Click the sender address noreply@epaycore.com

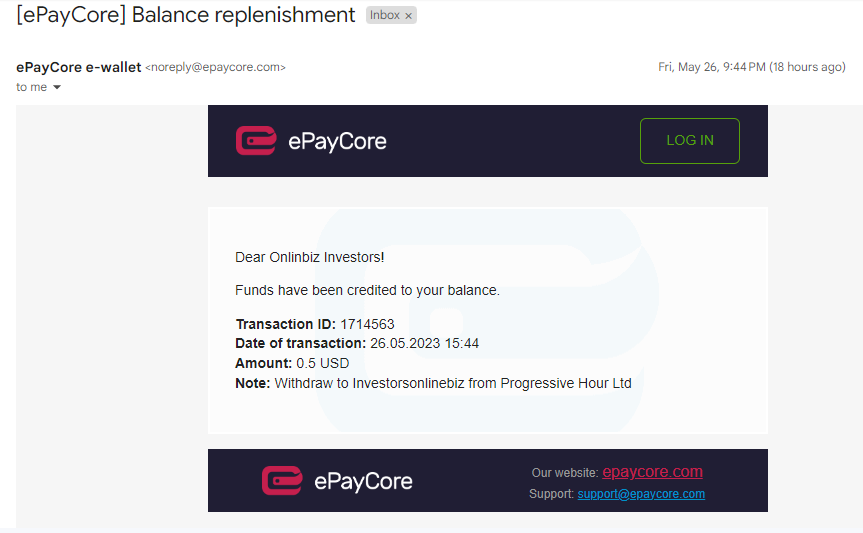pyautogui.click(x=215, y=67)
